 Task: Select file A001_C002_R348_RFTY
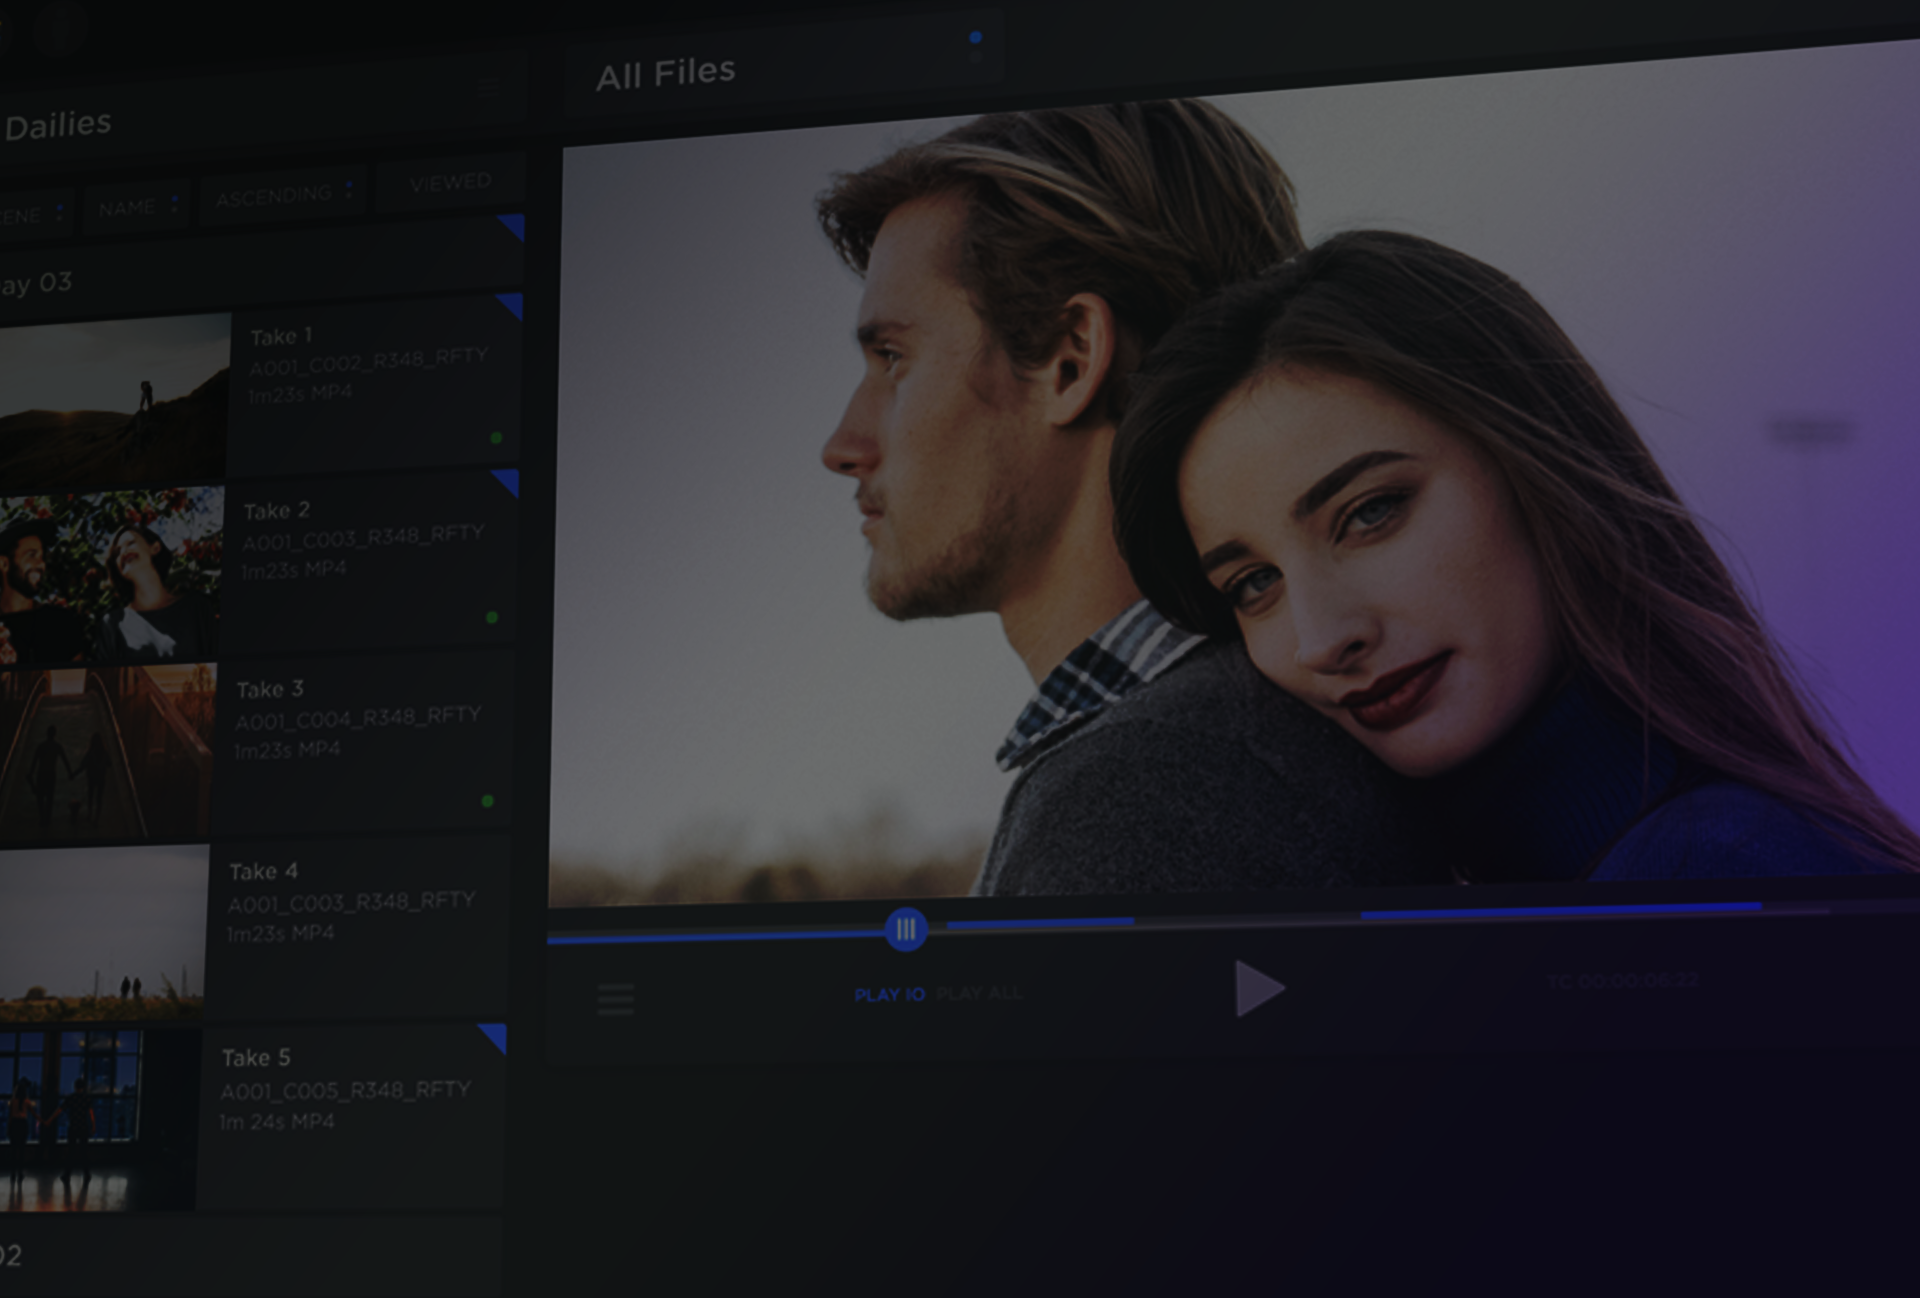[368, 362]
